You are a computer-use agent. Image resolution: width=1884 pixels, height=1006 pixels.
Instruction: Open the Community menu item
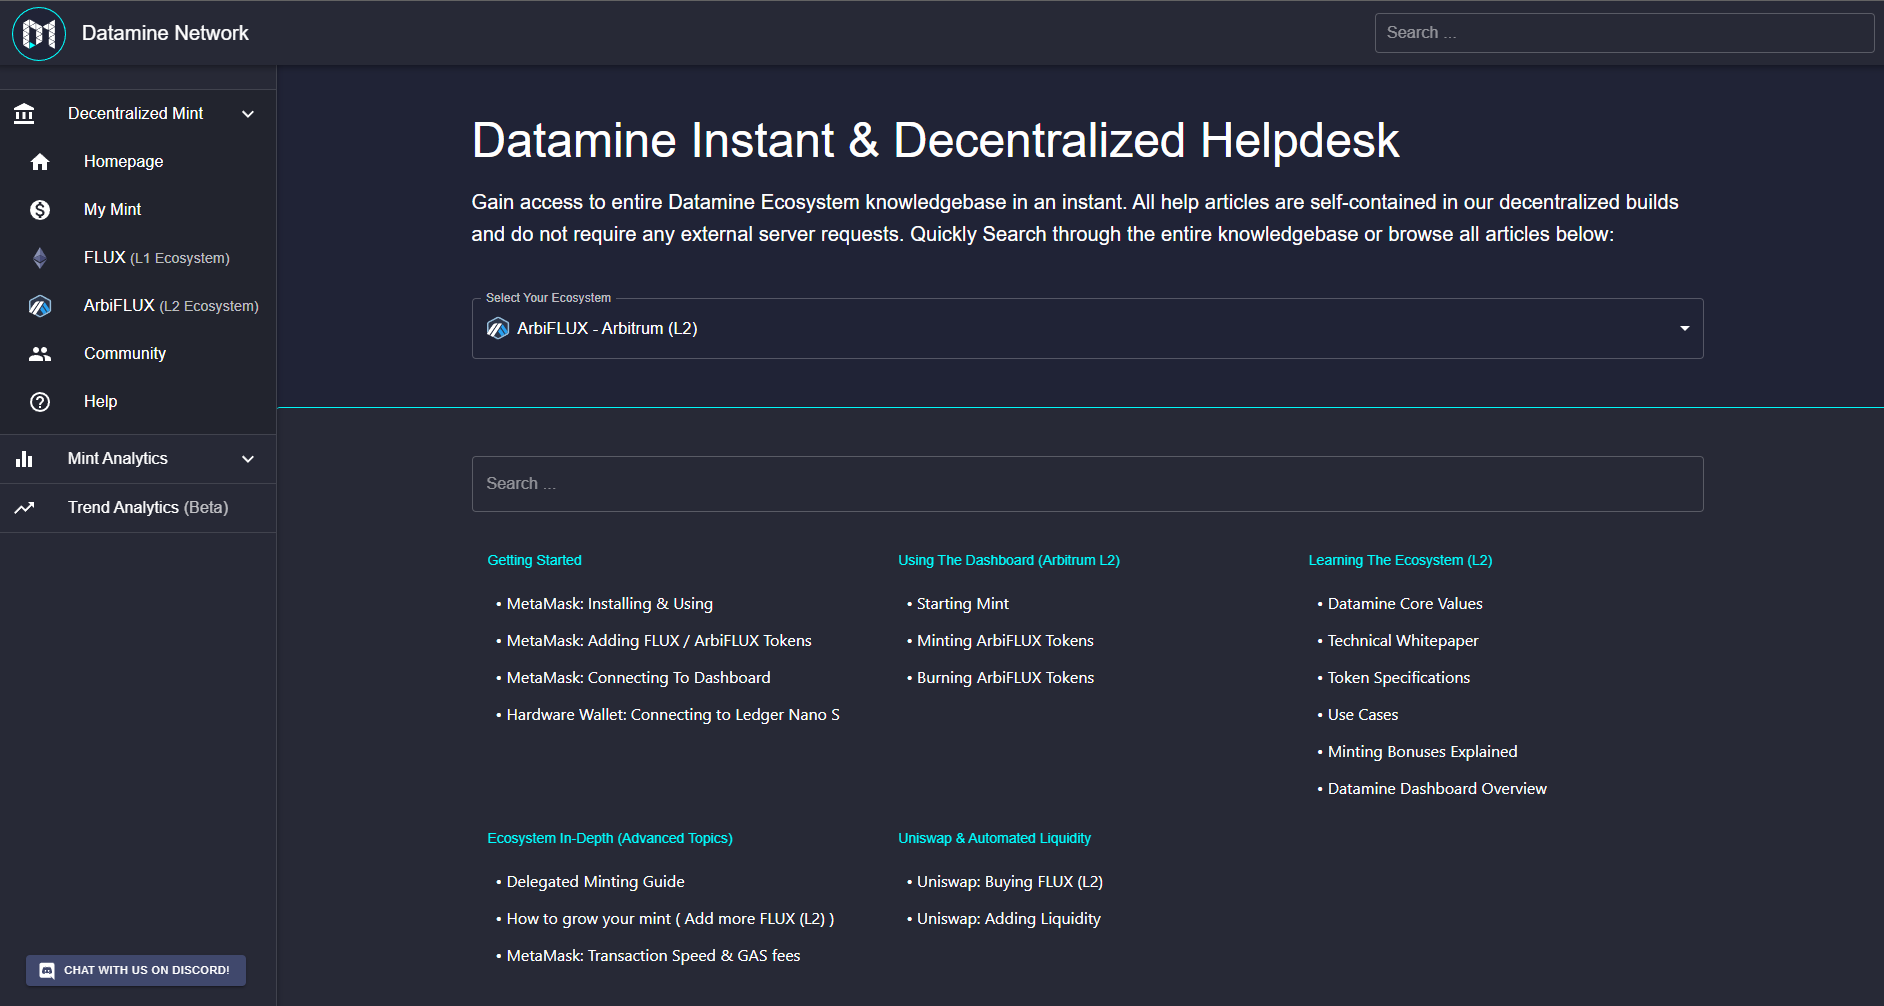[138, 354]
